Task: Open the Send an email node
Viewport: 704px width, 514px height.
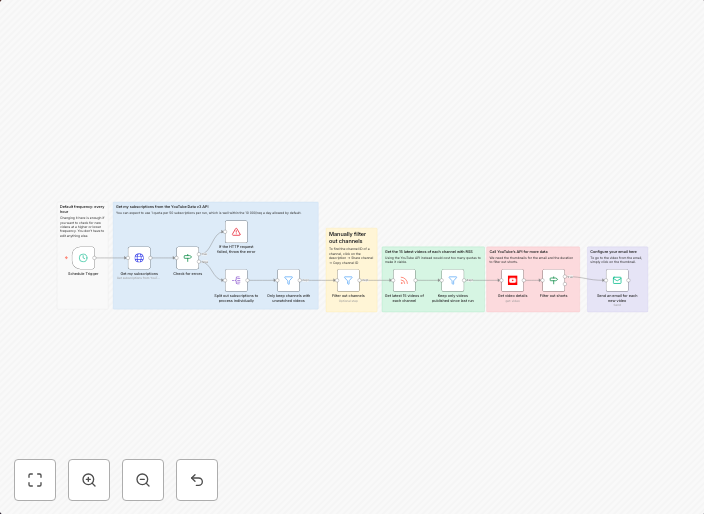Action: (x=617, y=280)
